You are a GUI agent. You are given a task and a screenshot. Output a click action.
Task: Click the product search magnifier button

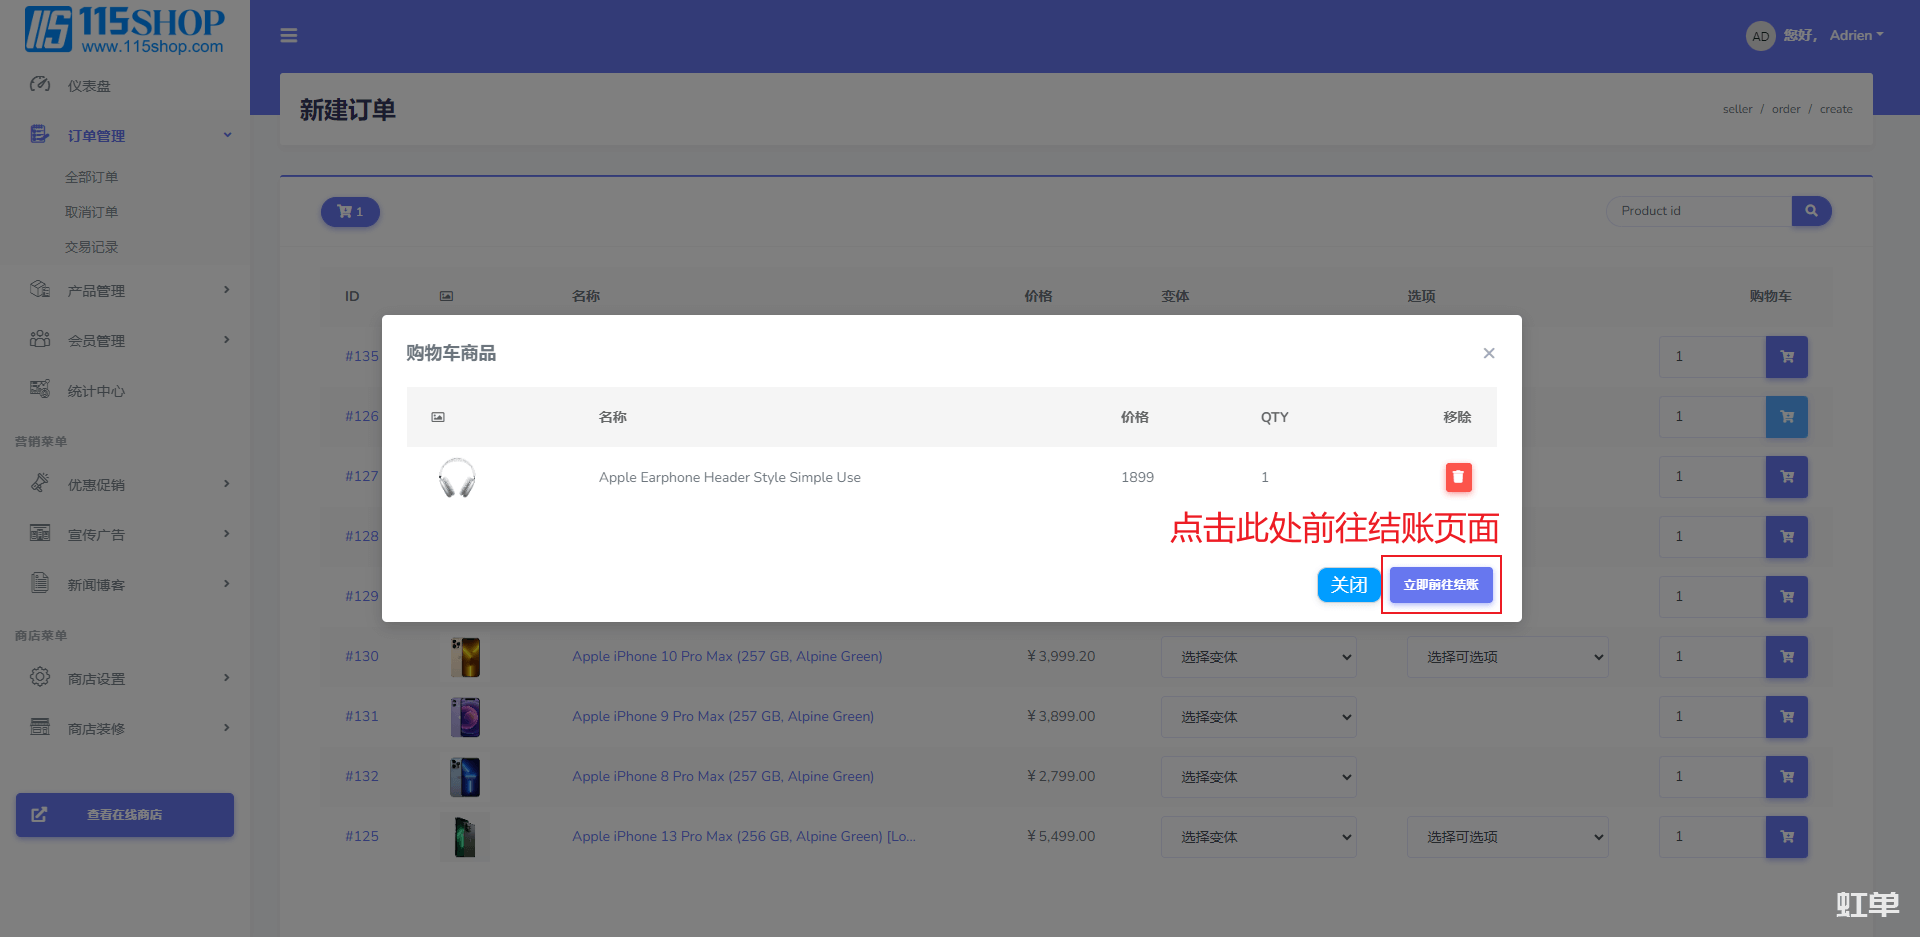click(1811, 211)
